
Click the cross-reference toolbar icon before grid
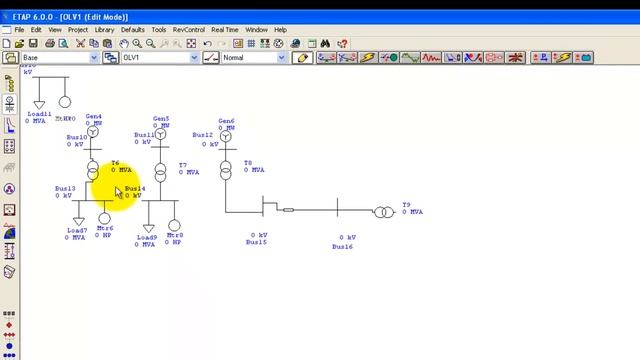point(238,43)
